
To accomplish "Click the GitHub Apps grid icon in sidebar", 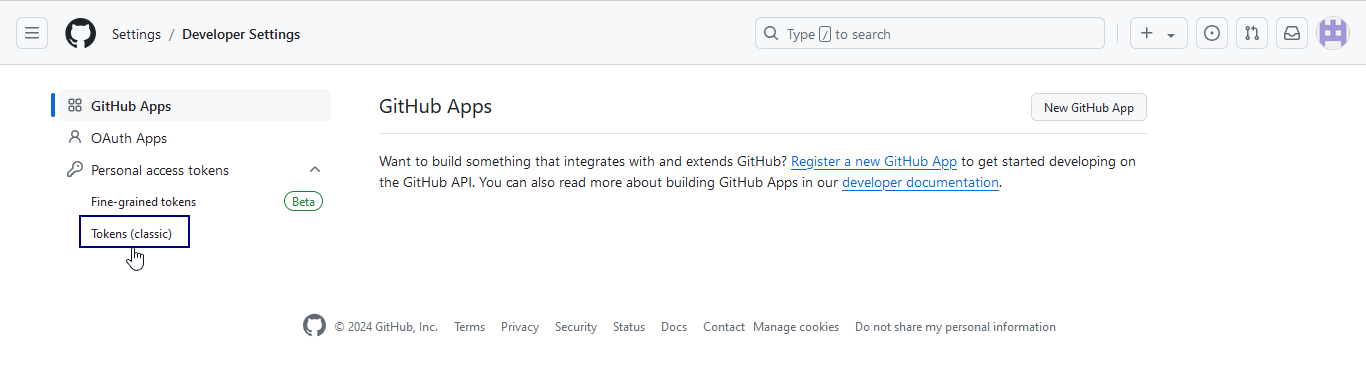I will (x=75, y=105).
